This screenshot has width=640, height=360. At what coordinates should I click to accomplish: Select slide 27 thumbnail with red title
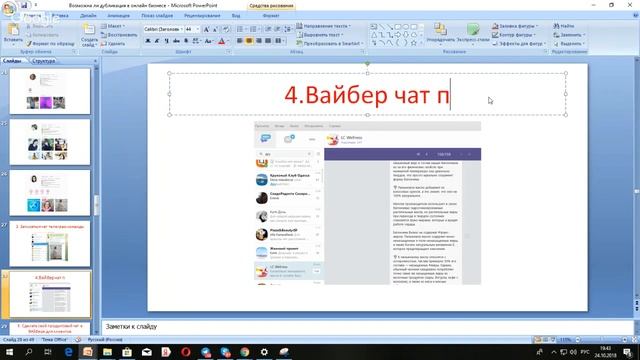50,244
